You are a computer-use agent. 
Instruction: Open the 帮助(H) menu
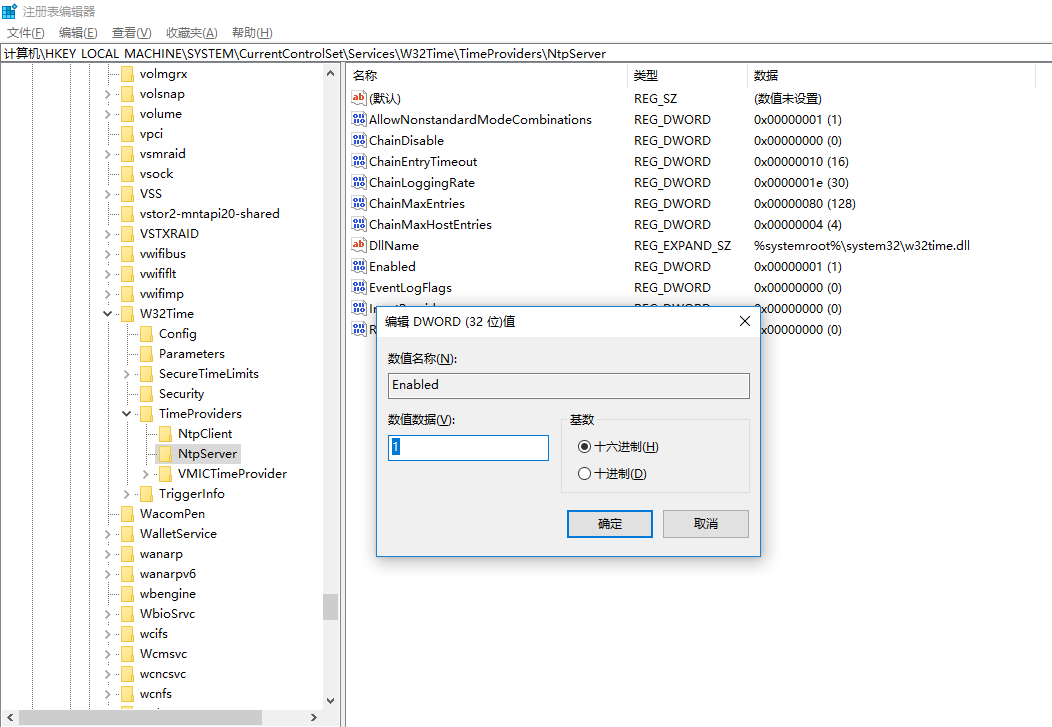pyautogui.click(x=252, y=33)
